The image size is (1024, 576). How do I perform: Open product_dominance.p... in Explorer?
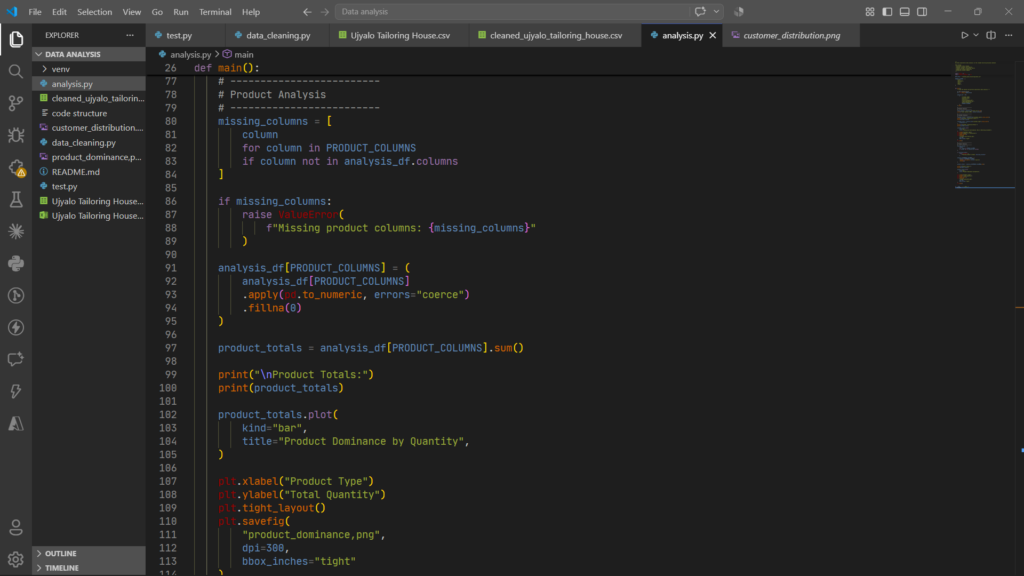pos(89,157)
